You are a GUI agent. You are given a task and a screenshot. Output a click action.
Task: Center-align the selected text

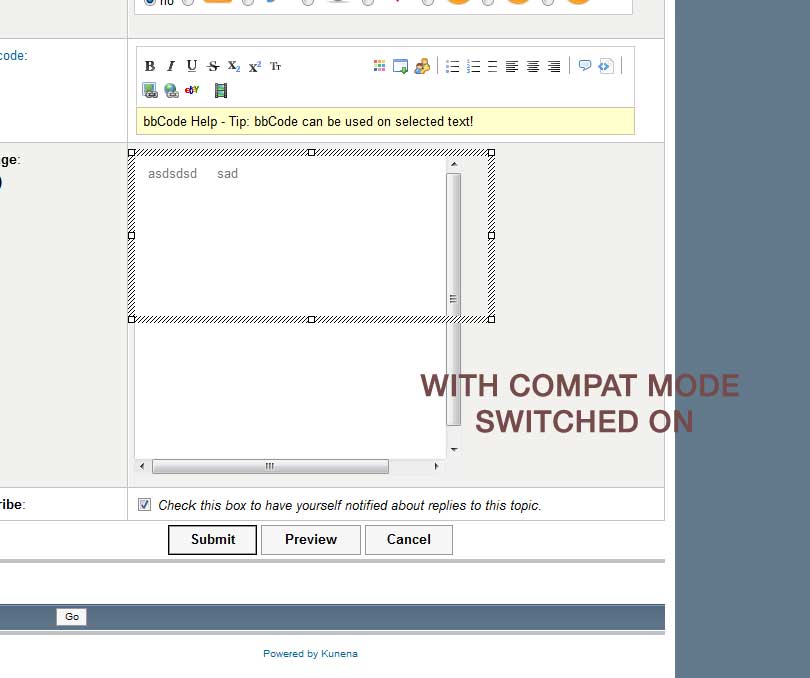[533, 66]
